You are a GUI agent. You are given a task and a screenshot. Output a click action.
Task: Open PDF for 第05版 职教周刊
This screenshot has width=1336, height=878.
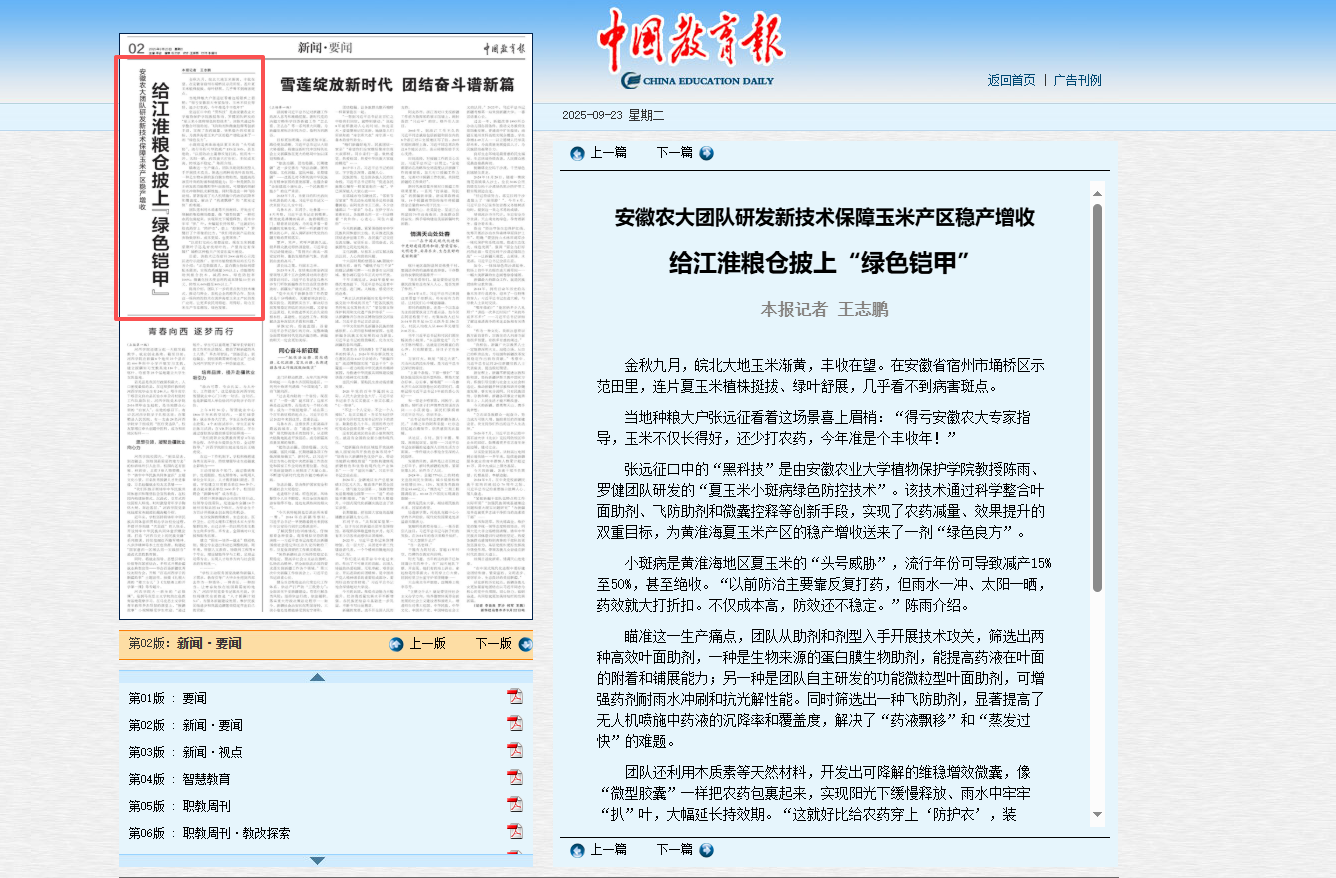515,805
